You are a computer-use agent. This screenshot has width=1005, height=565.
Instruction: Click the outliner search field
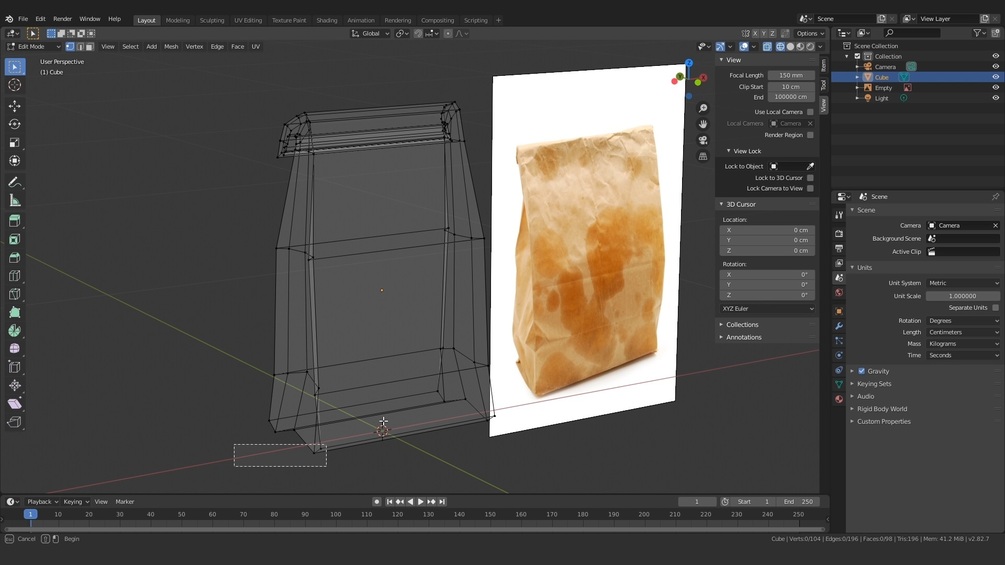coord(912,33)
